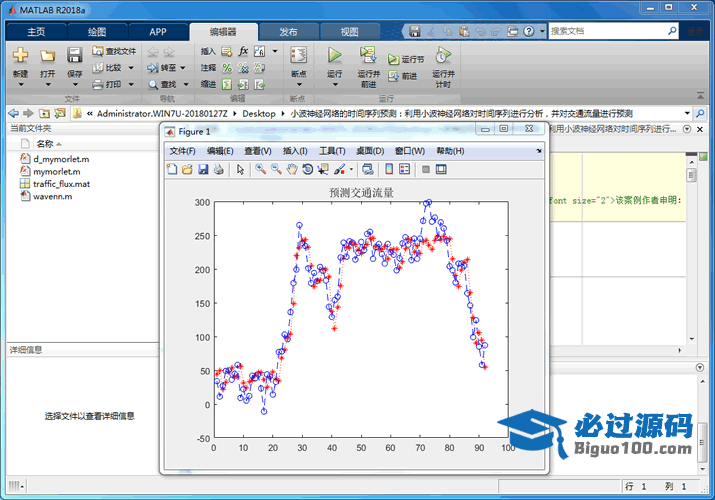Expand the 转至 dropdown arrow
The width and height of the screenshot is (715, 500).
click(183, 68)
